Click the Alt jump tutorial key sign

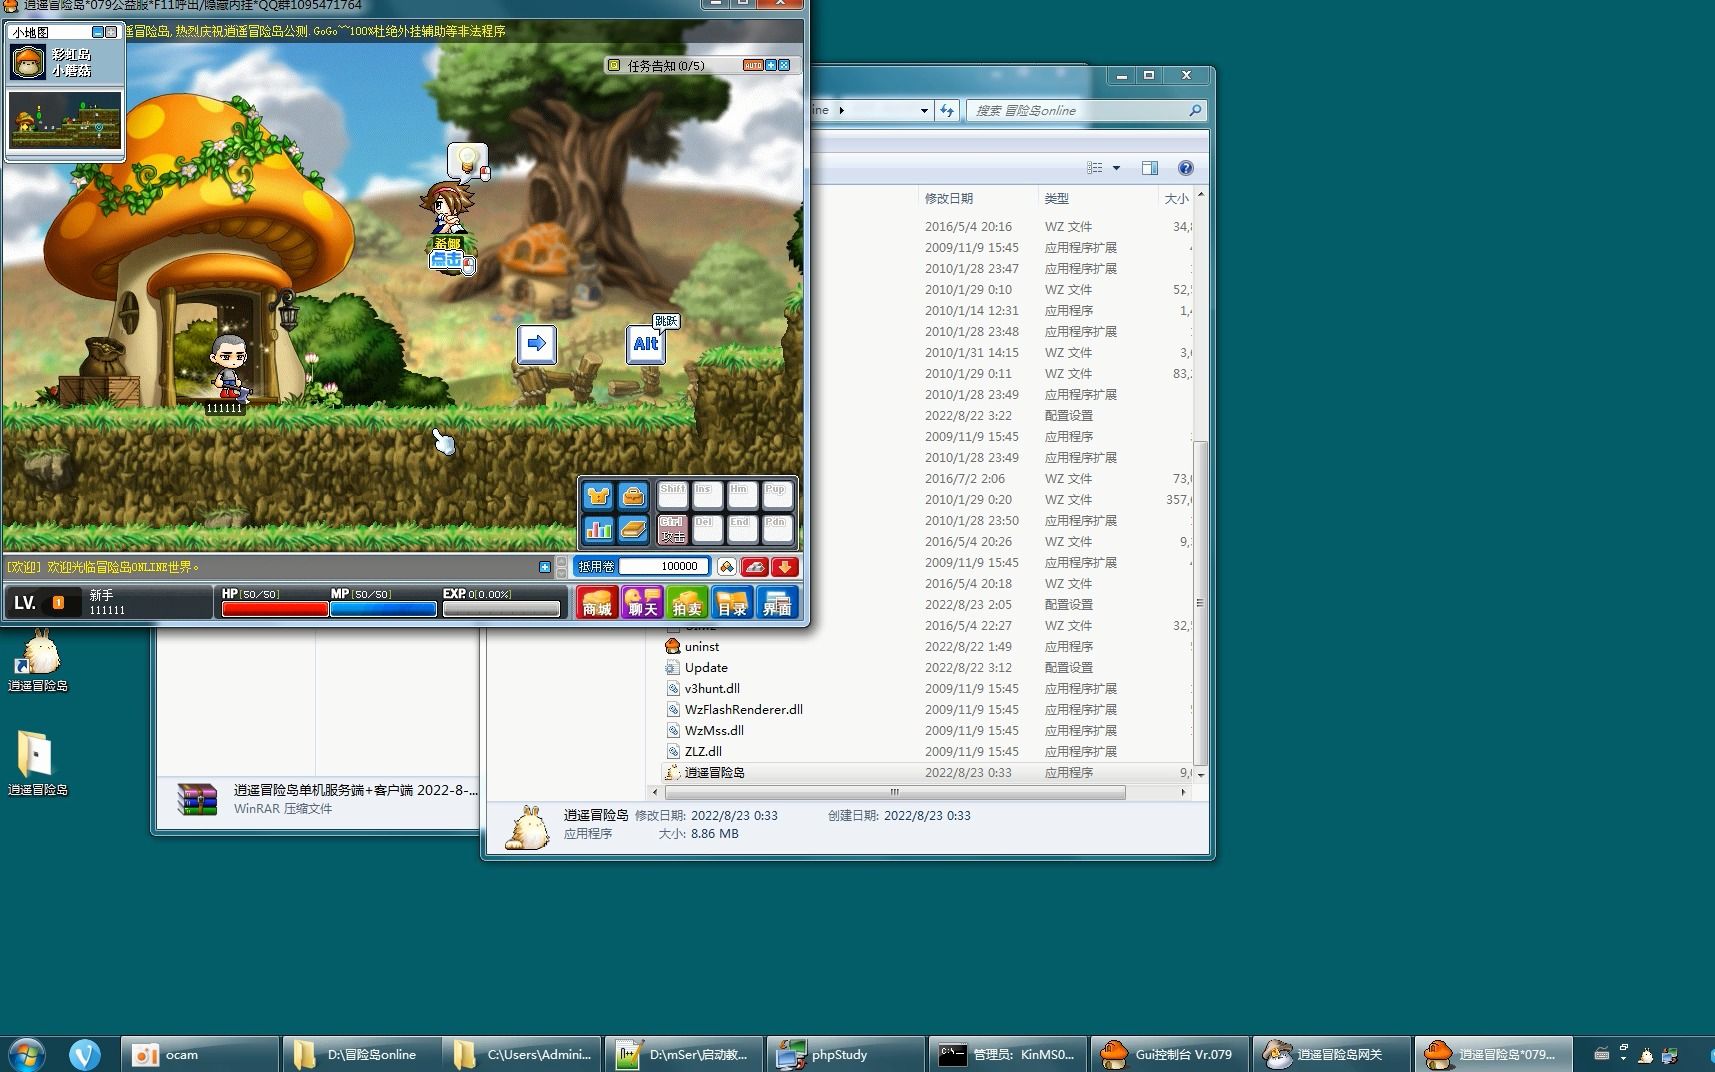pos(645,344)
